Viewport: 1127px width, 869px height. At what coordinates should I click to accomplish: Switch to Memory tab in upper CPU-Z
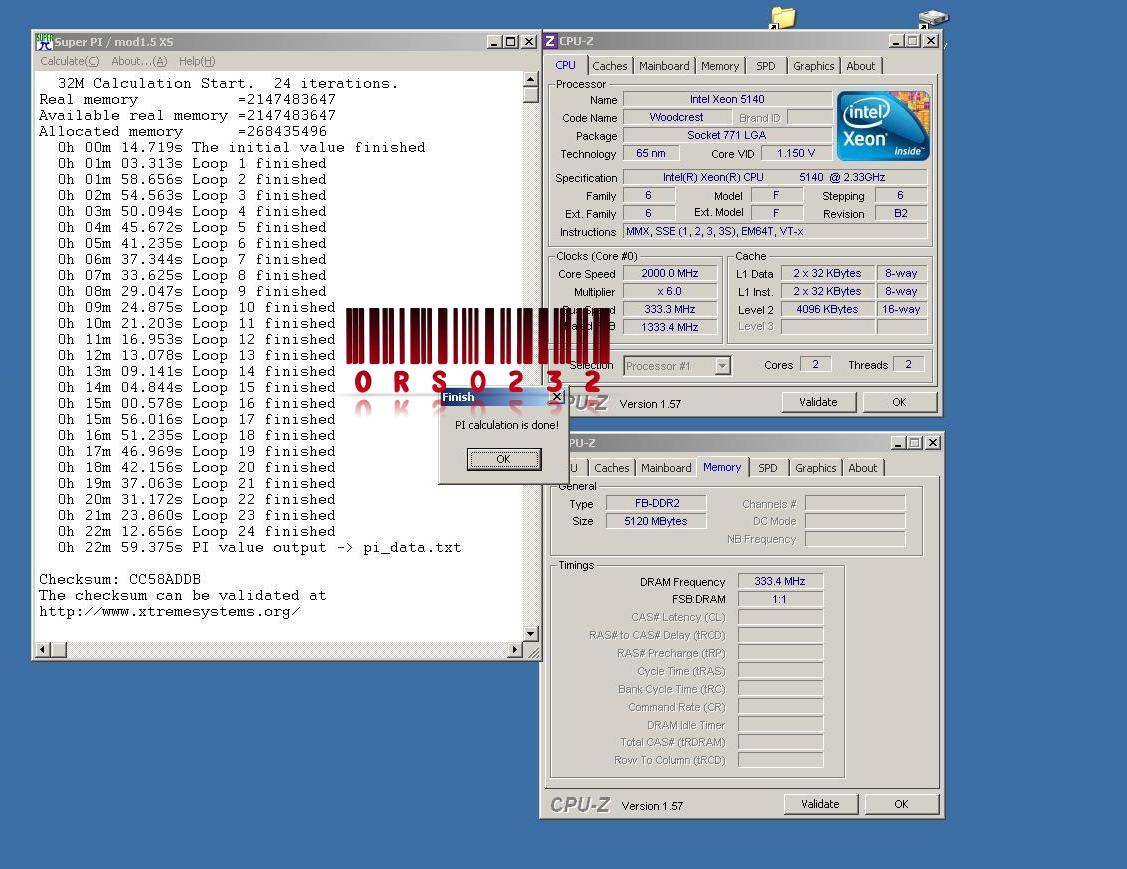click(719, 66)
